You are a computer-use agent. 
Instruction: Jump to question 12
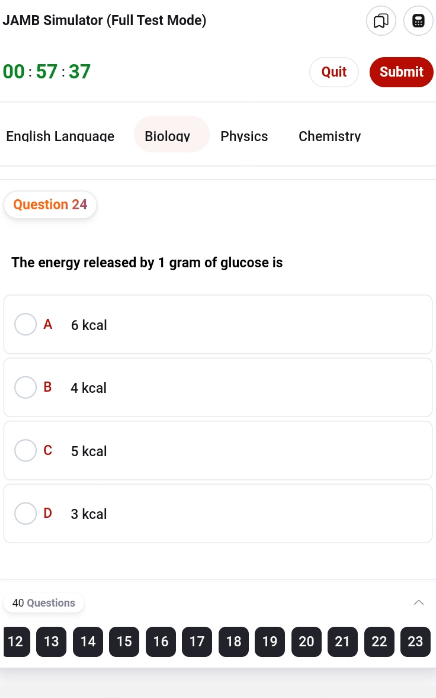click(16, 641)
